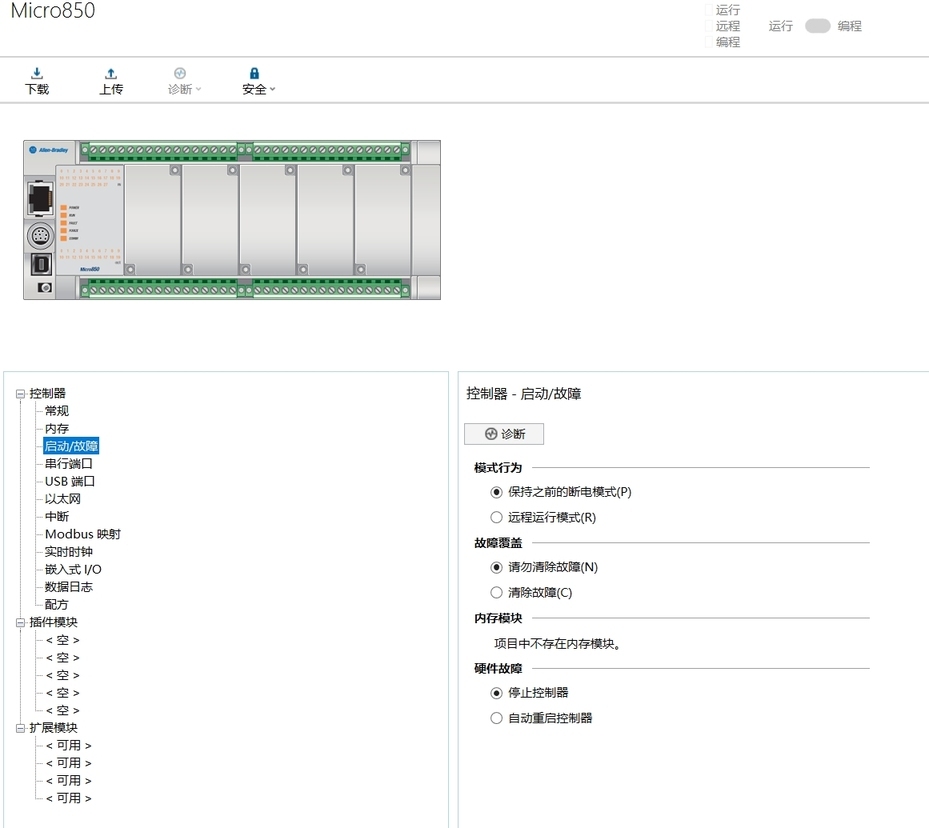Click the Ethernet port on the controller image

point(40,198)
